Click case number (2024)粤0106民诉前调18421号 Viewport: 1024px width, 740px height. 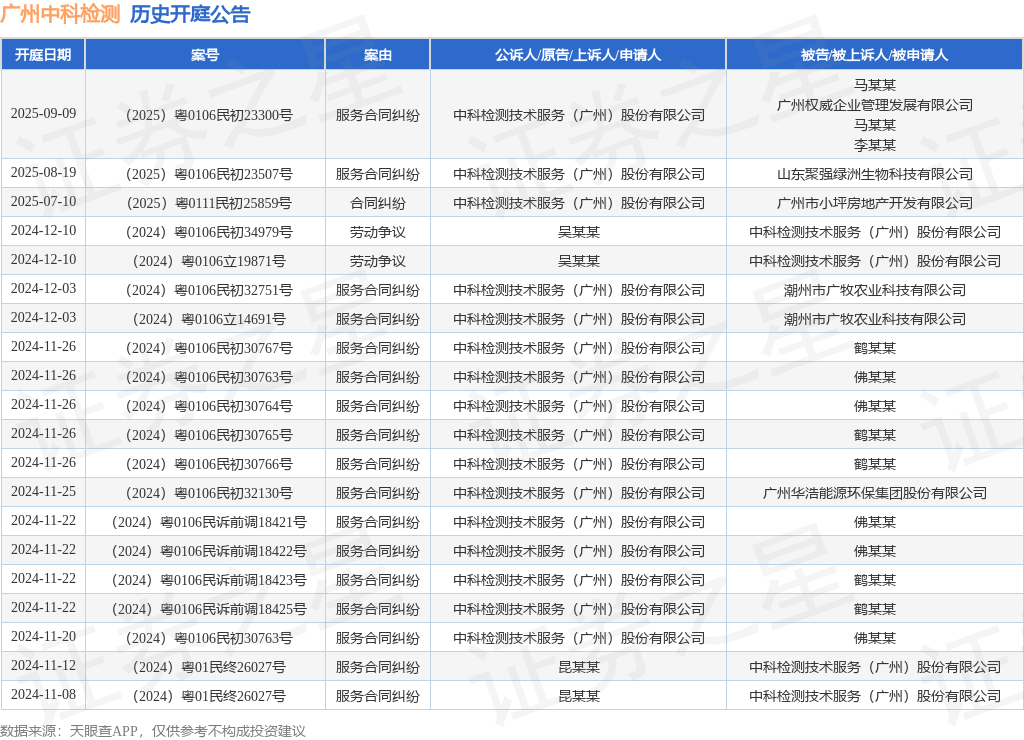pyautogui.click(x=209, y=523)
